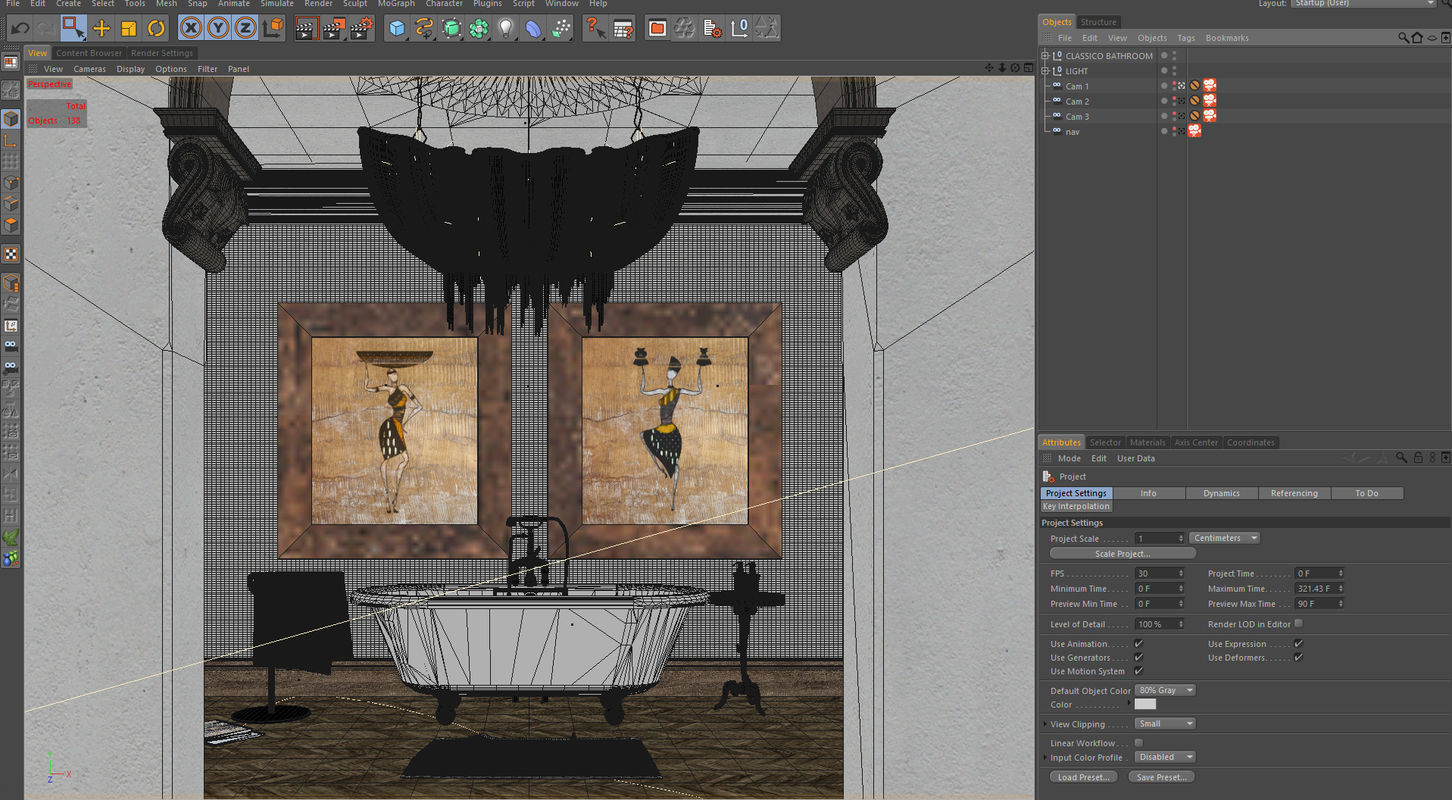Select Cam 2 in object list
Screen dimensions: 1452x800
pos(1077,101)
